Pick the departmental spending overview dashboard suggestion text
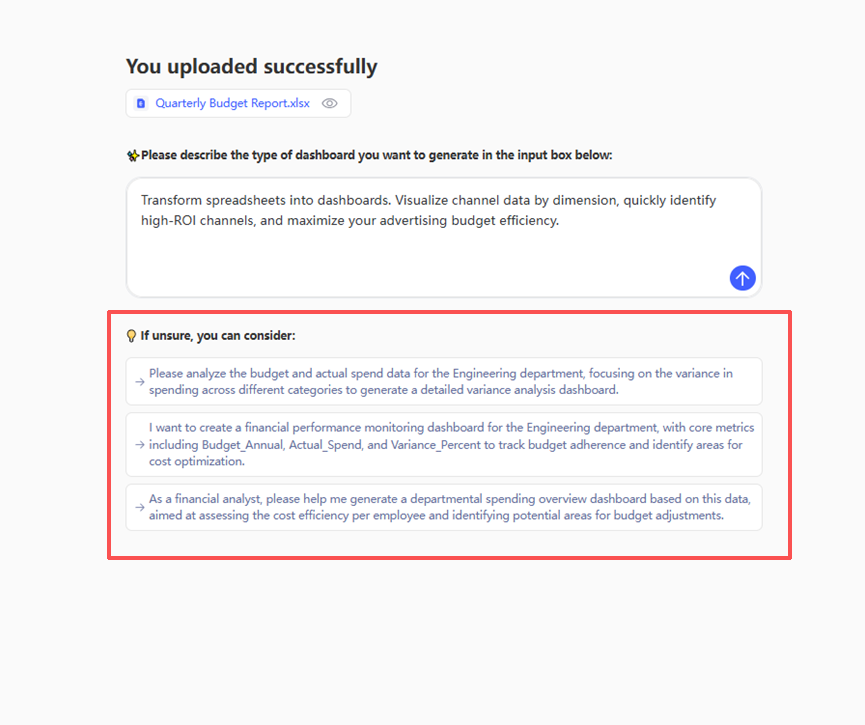Viewport: 865px width, 725px height. click(450, 507)
